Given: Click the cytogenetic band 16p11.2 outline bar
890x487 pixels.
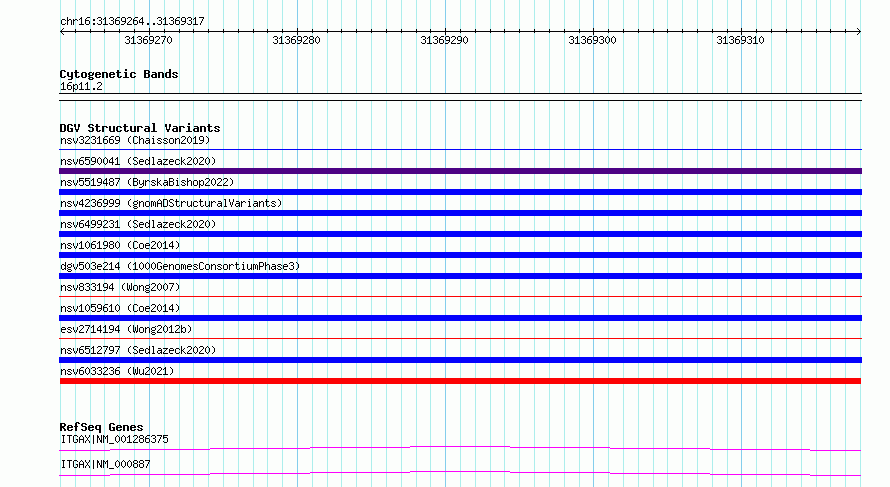Looking at the screenshot, I should coord(460,97).
